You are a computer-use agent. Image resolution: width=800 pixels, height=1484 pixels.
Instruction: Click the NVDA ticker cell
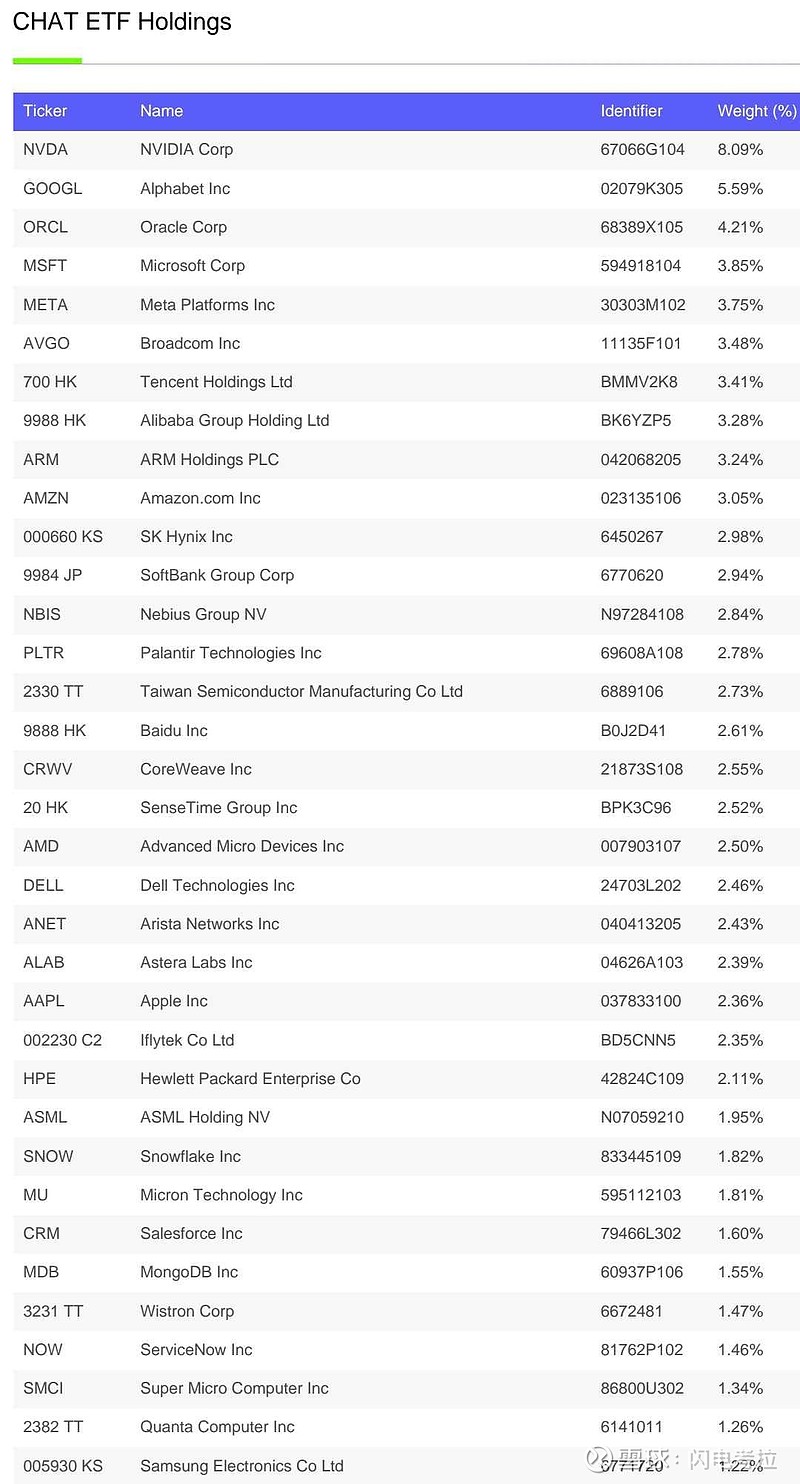point(45,150)
